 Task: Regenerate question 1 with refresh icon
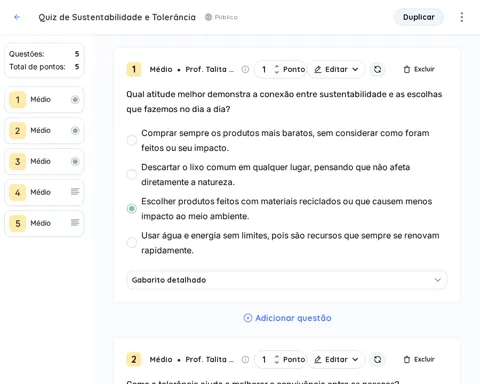(x=377, y=69)
